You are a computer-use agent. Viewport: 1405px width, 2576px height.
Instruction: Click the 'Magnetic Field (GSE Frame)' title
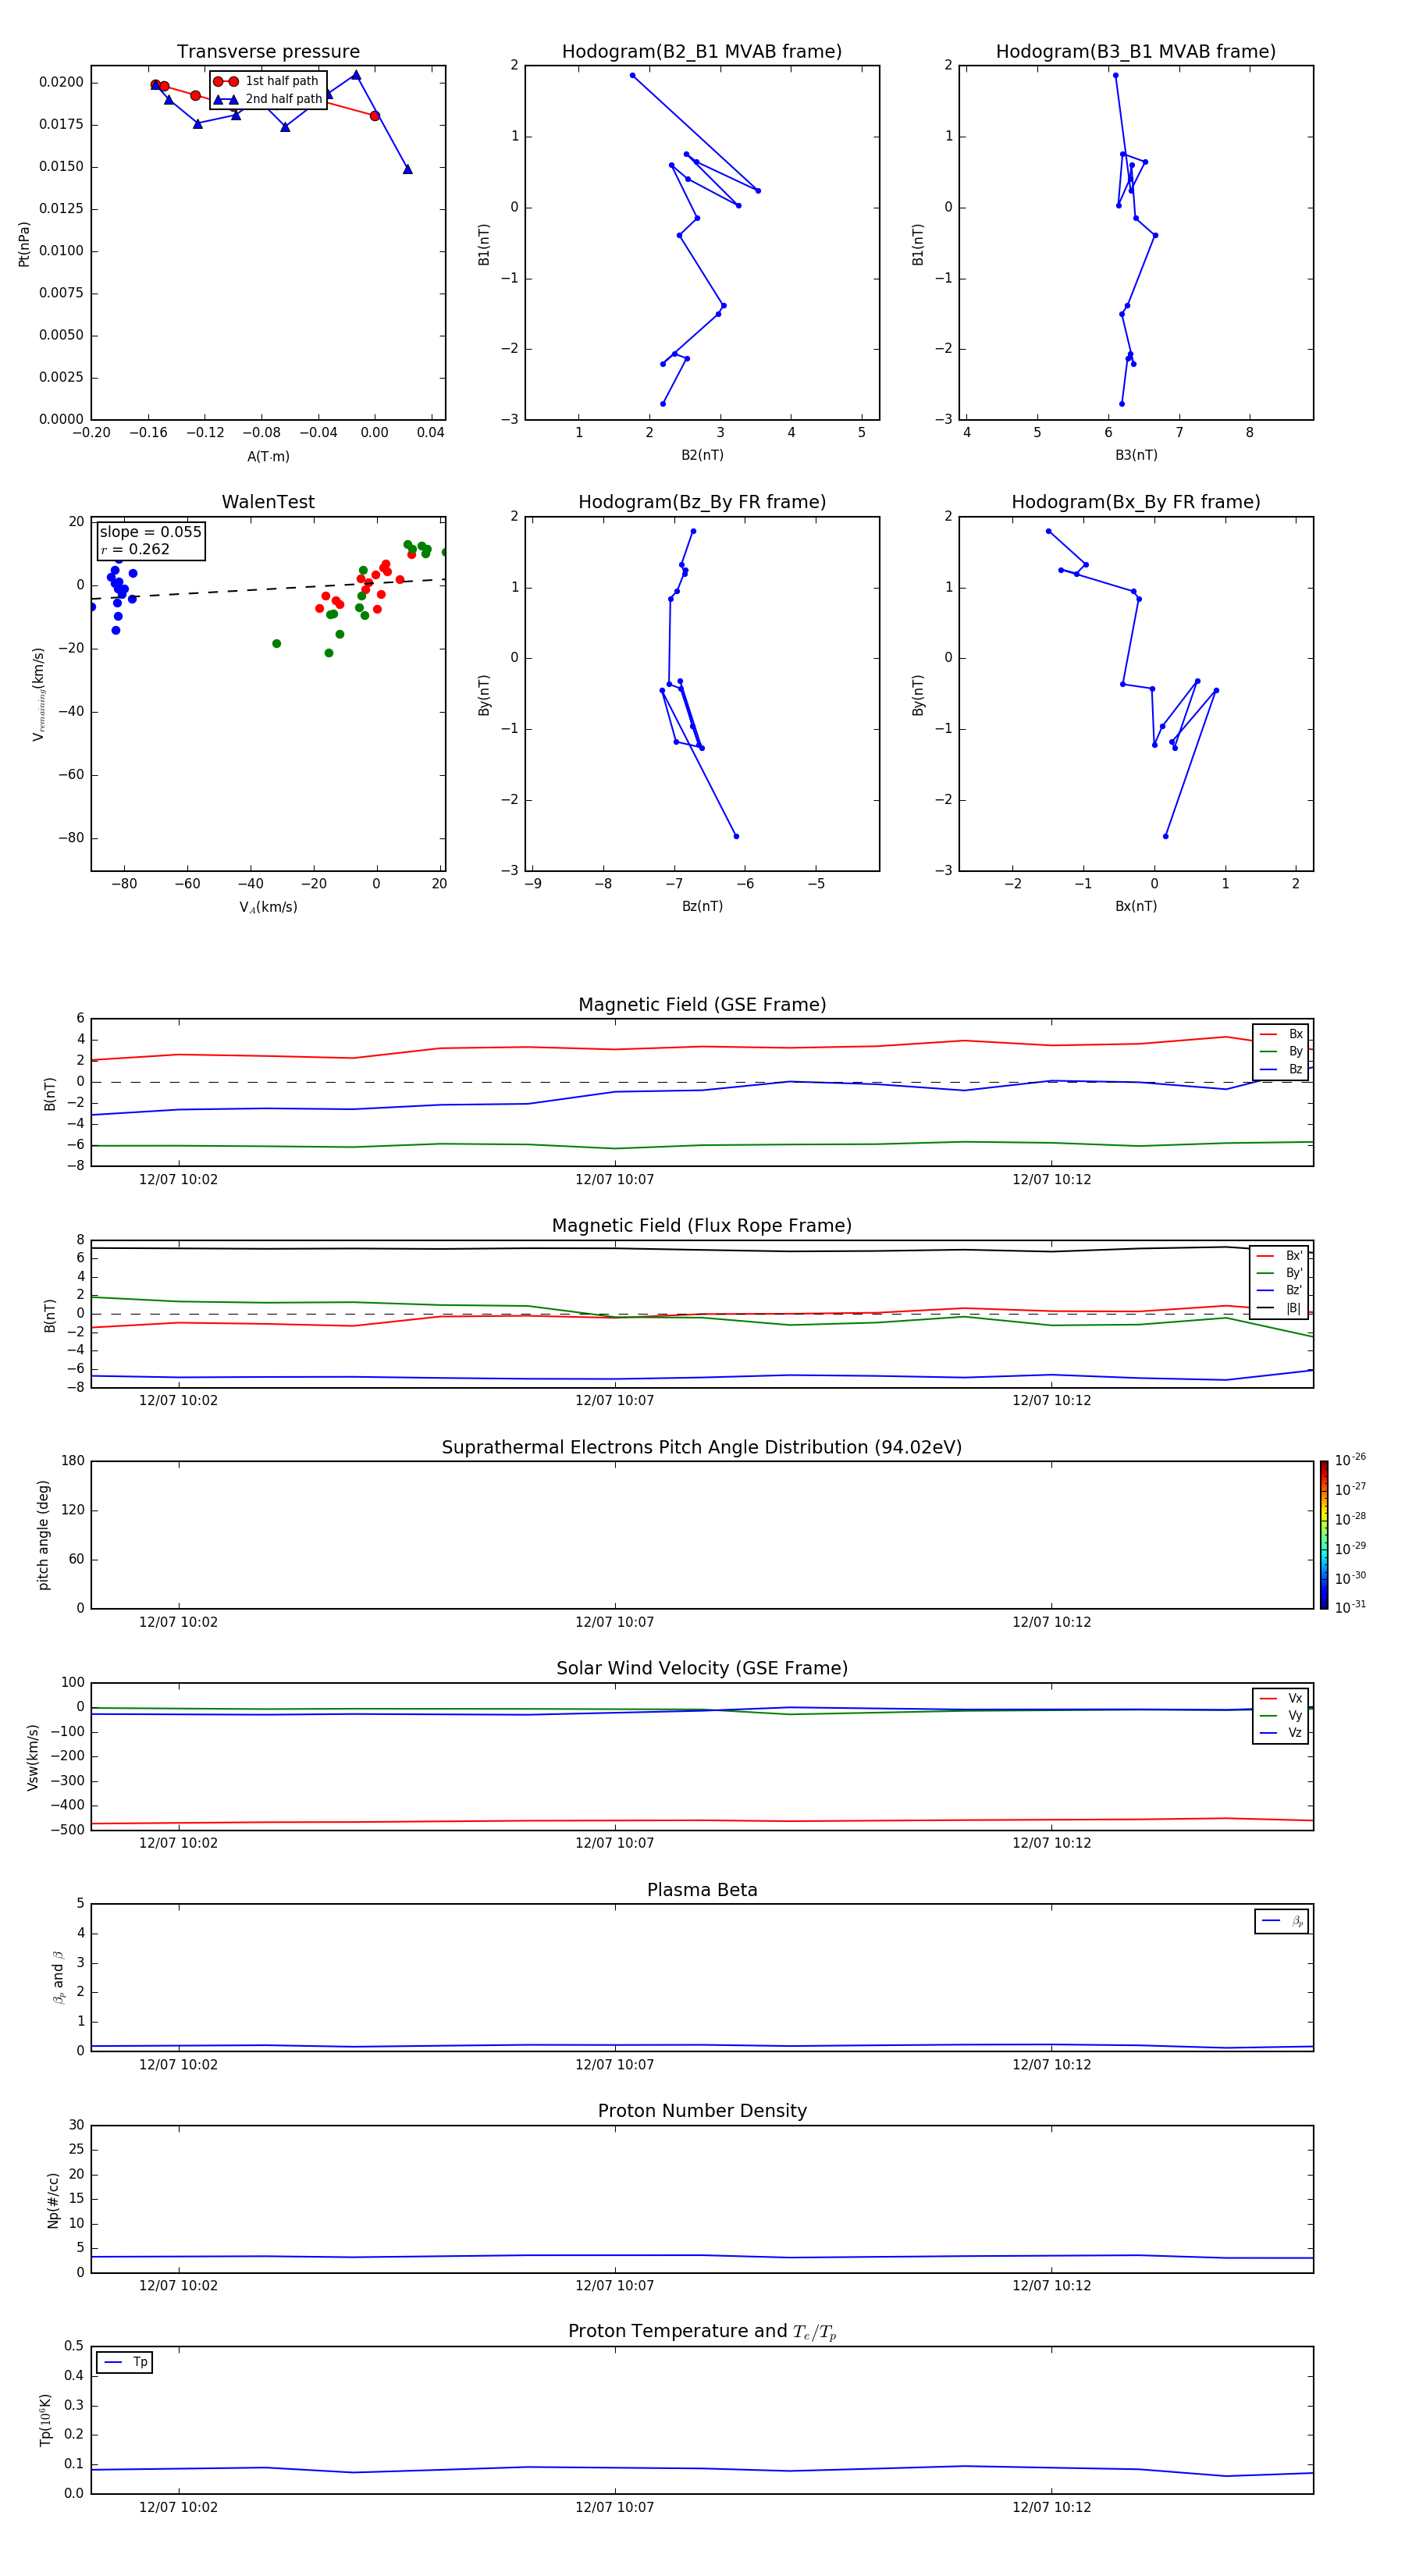click(x=702, y=1005)
